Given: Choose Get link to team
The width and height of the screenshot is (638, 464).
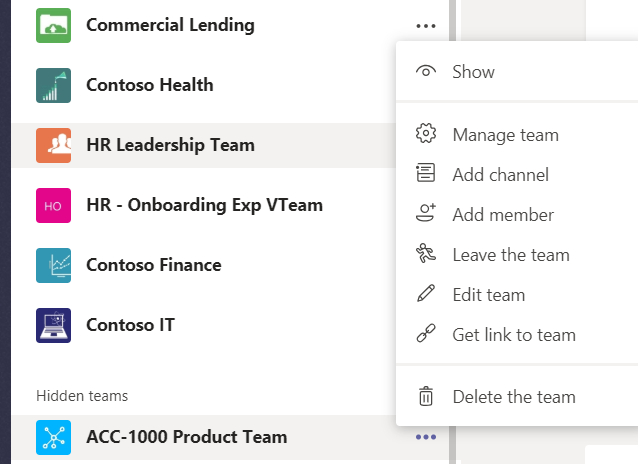Looking at the screenshot, I should pyautogui.click(x=513, y=335).
